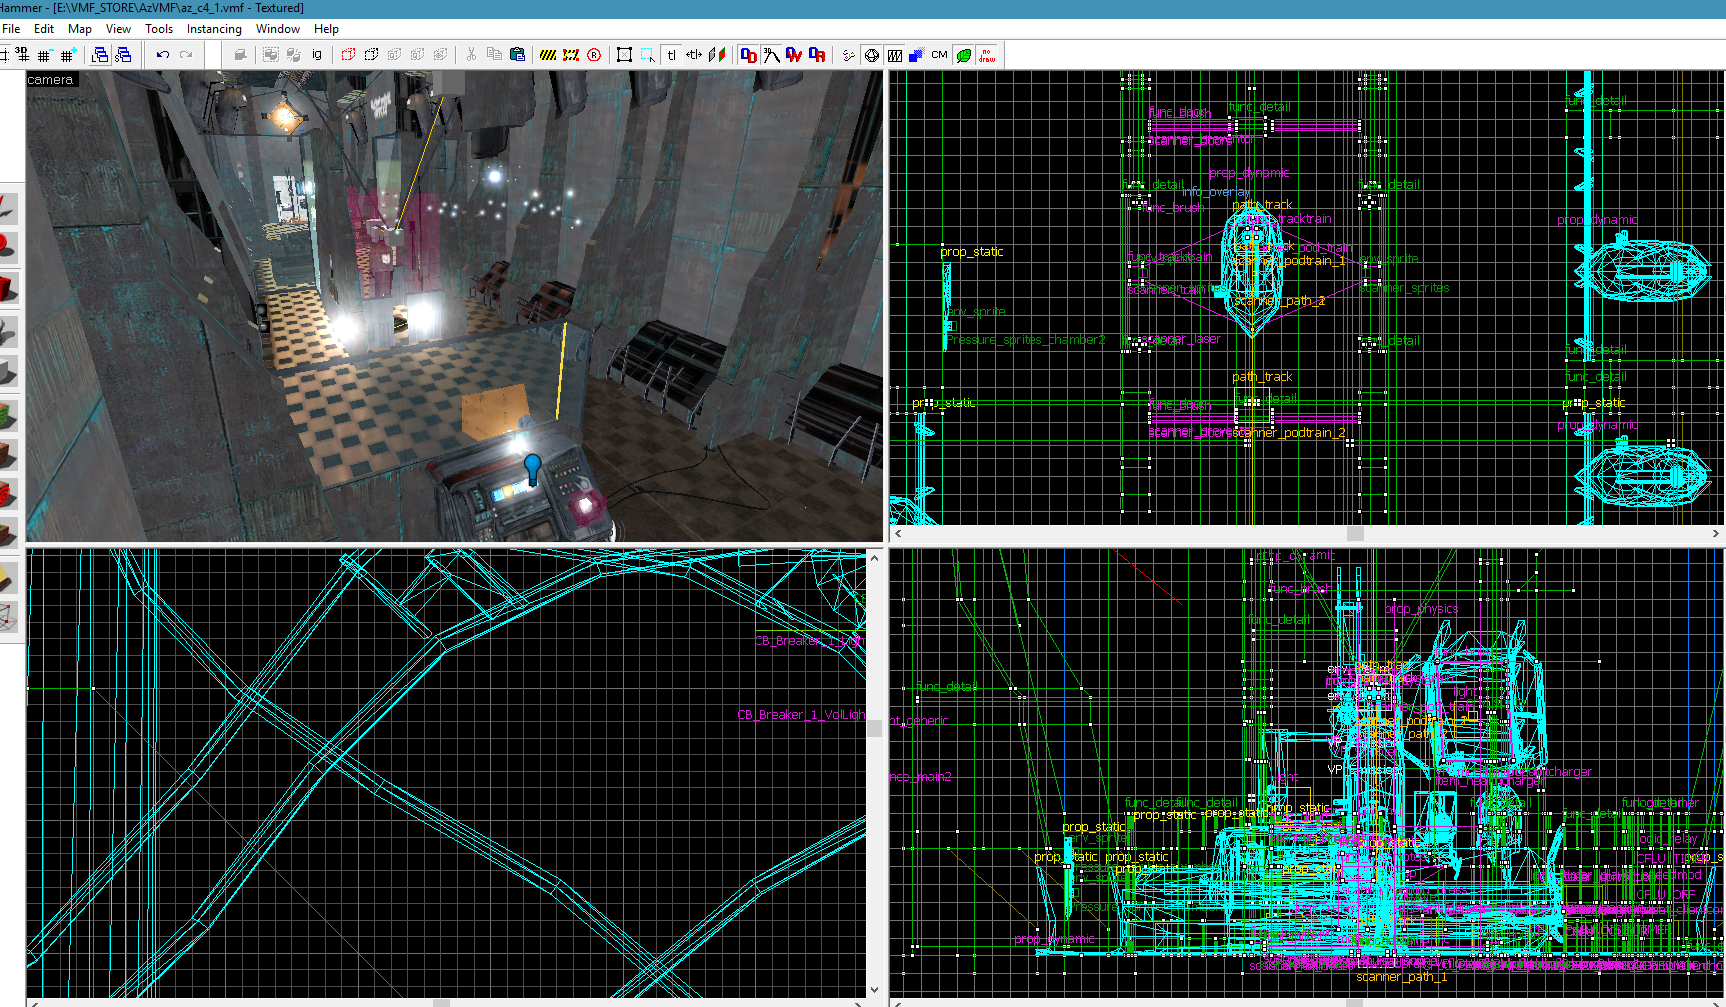This screenshot has height=1007, width=1726.
Task: Toggle the scaling texture lock button
Action: point(694,55)
